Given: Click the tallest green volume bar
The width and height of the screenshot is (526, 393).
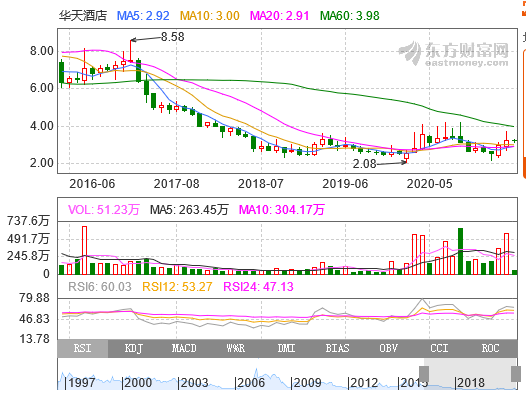Looking at the screenshot, I should pos(460,251).
